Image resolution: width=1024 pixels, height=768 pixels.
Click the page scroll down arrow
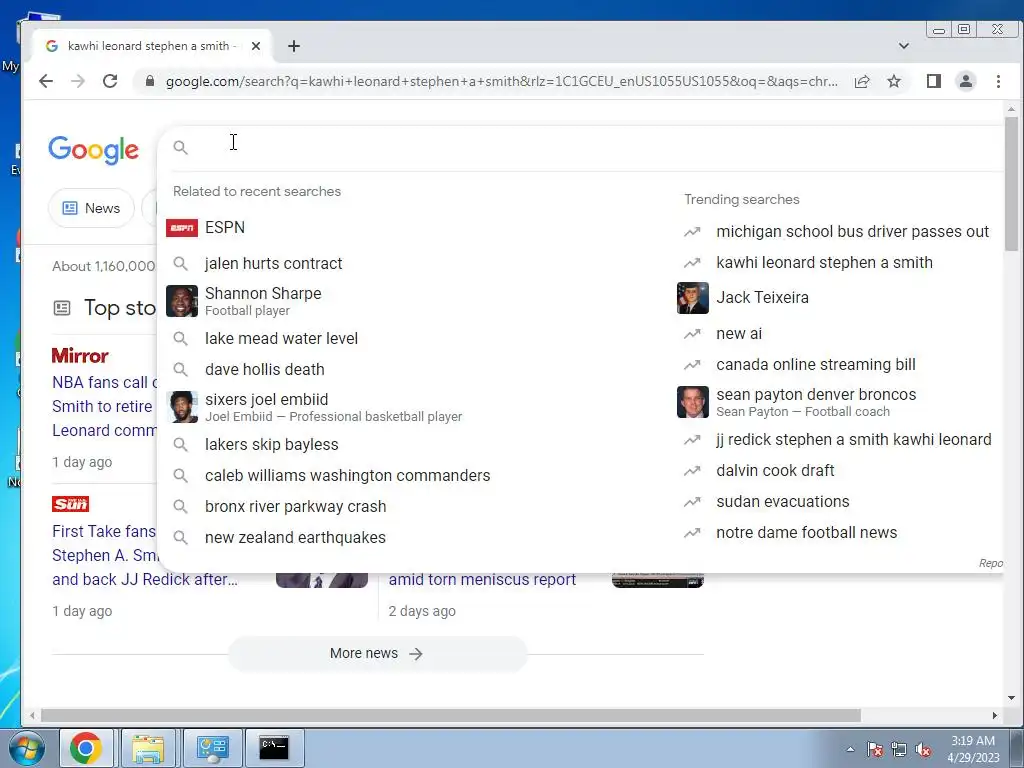(x=1012, y=698)
